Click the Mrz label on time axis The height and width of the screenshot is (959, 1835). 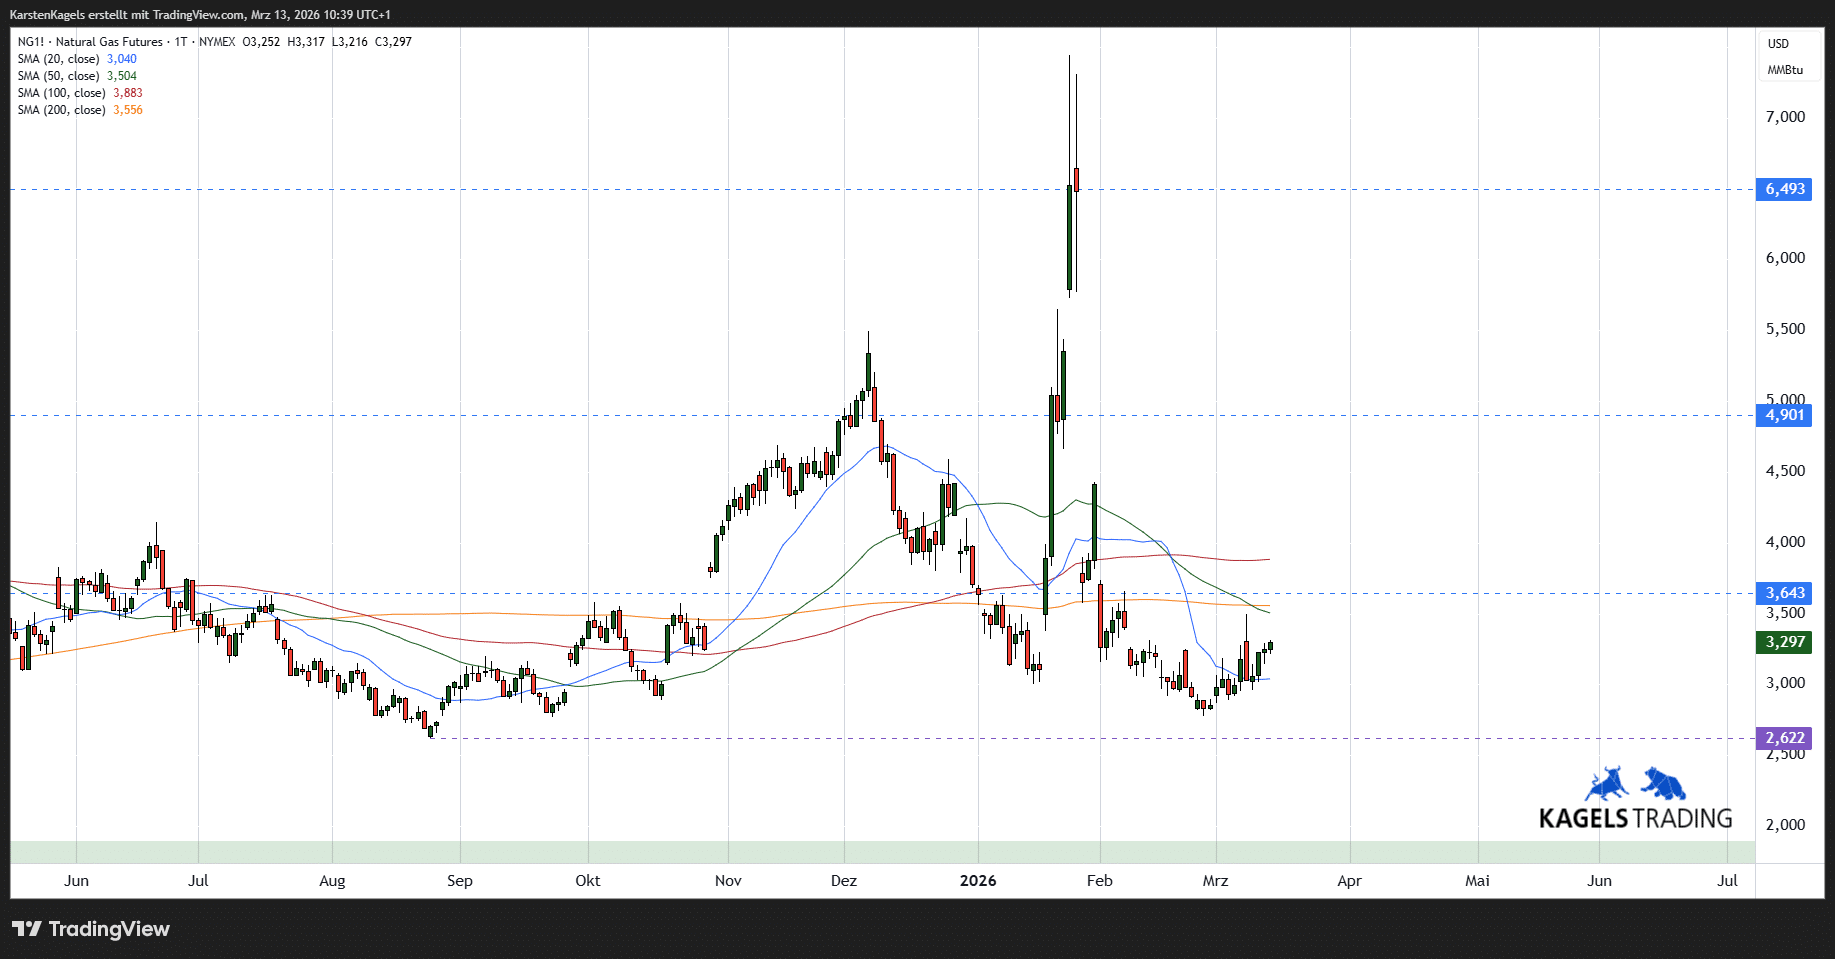coord(1215,881)
